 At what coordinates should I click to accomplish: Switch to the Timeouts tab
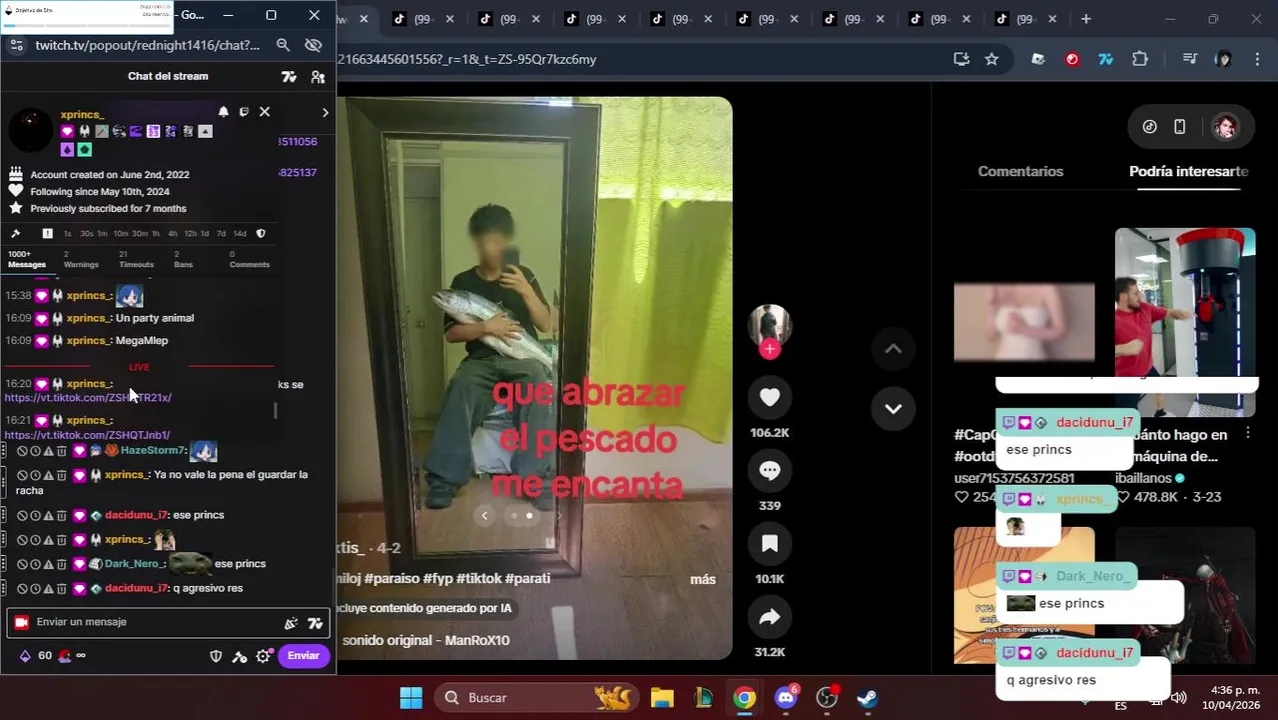[x=137, y=259]
